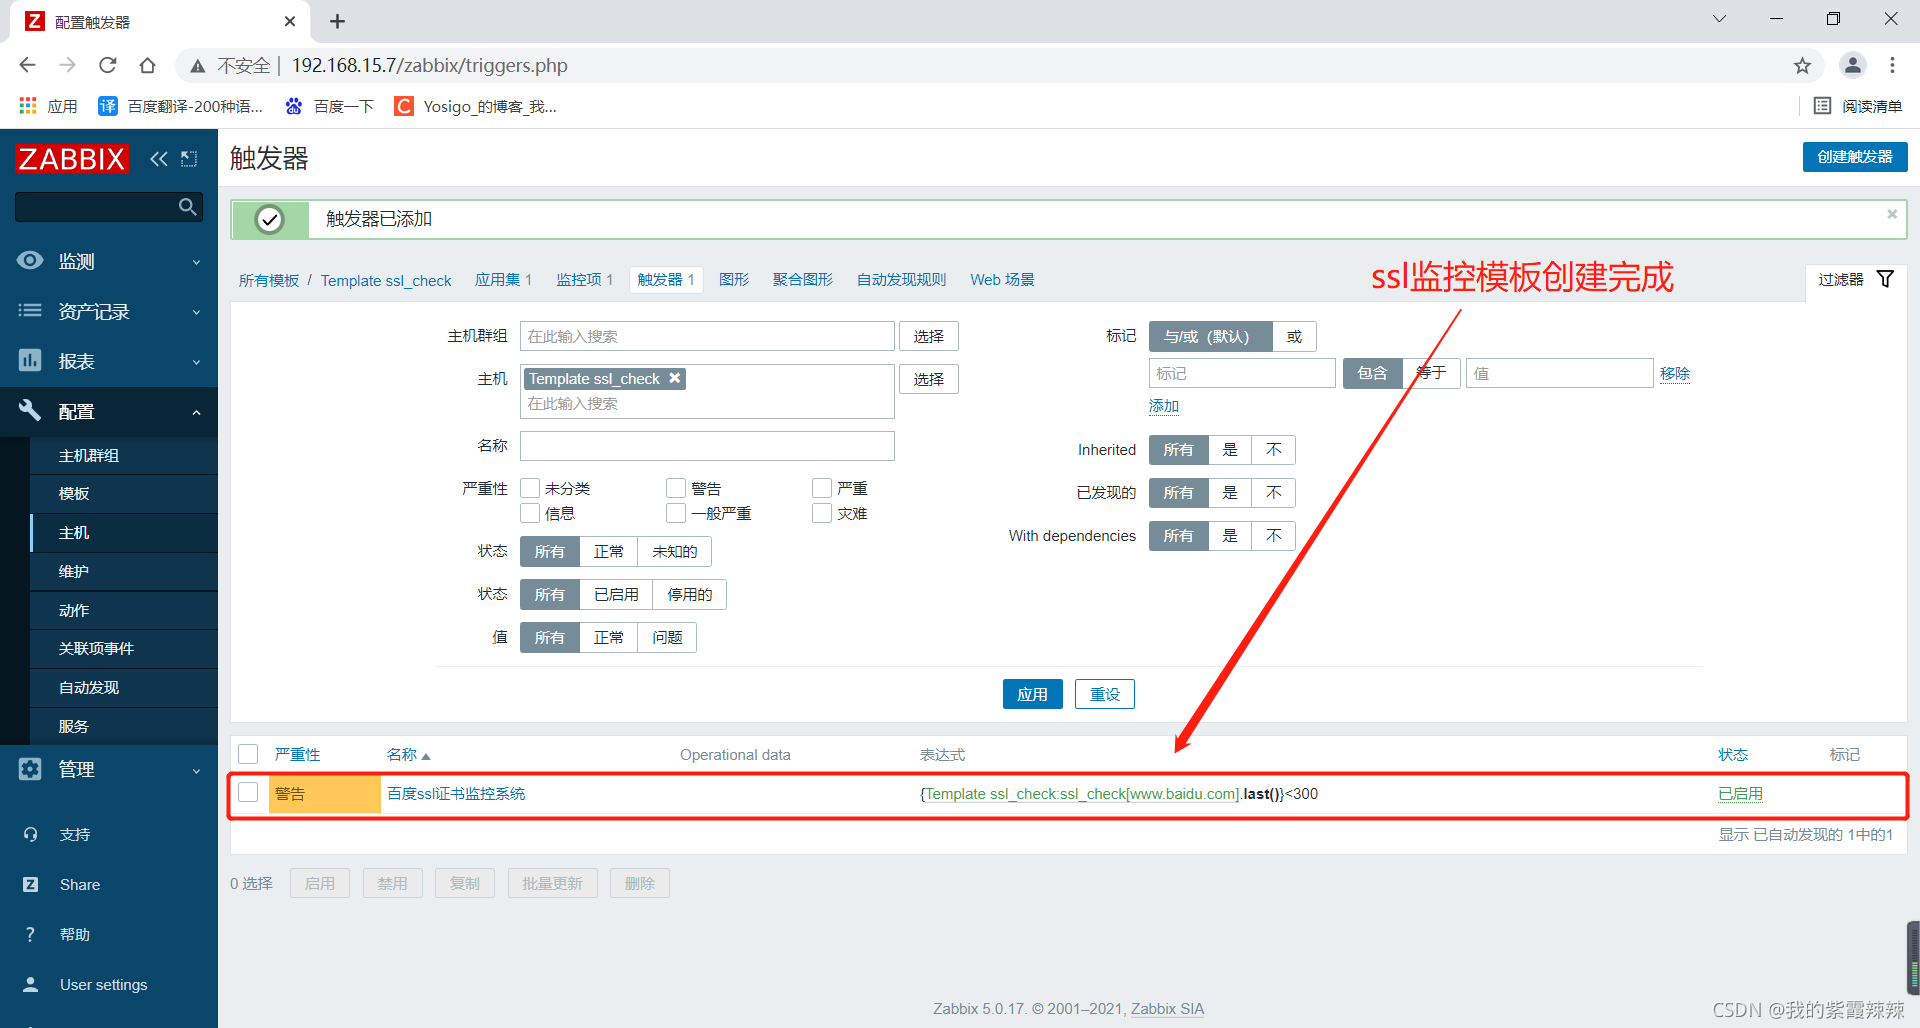
Task: Go back with the browser back arrow
Action: [x=27, y=66]
